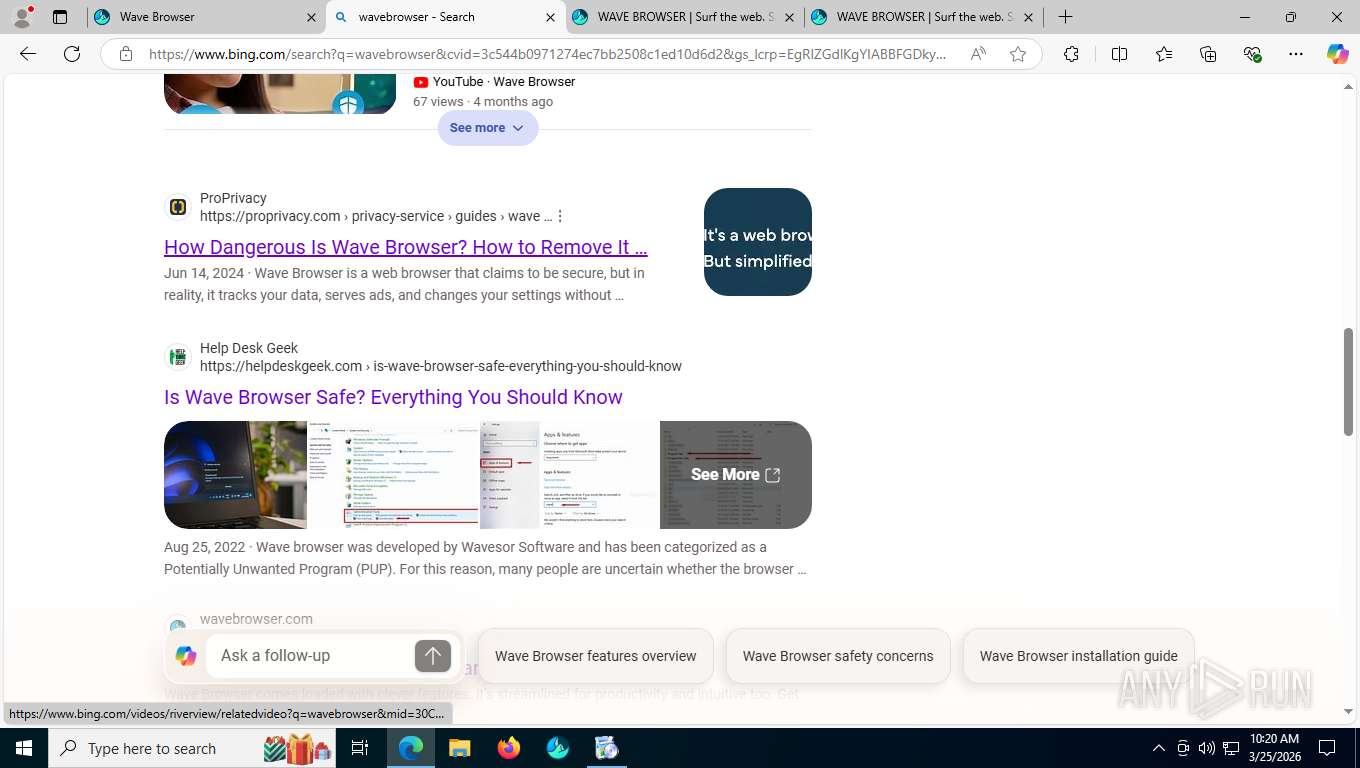
Task: Open the Apps & features screenshot thumbnail
Action: [570, 475]
